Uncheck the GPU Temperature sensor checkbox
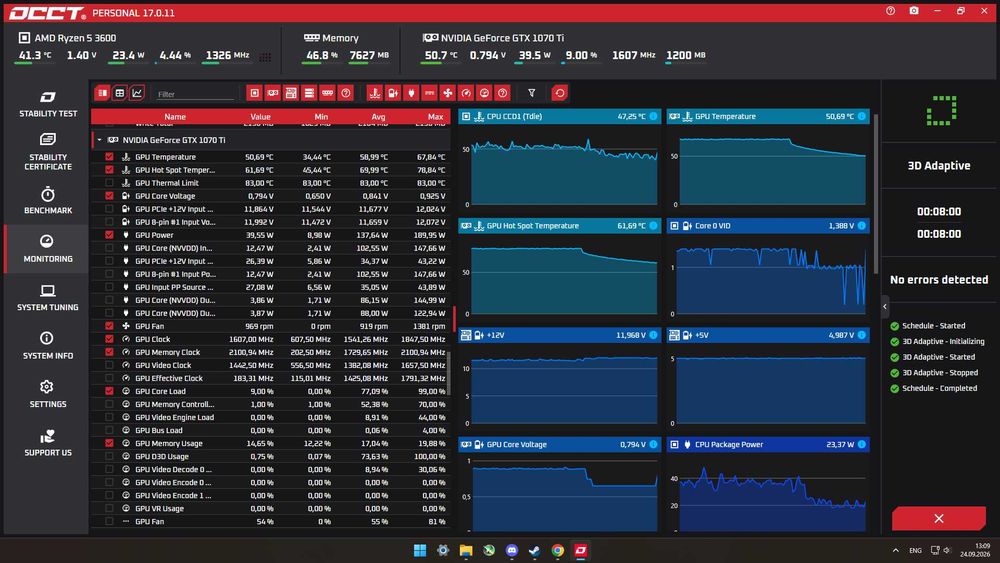Screen dimensions: 1000x563 click(x=109, y=157)
